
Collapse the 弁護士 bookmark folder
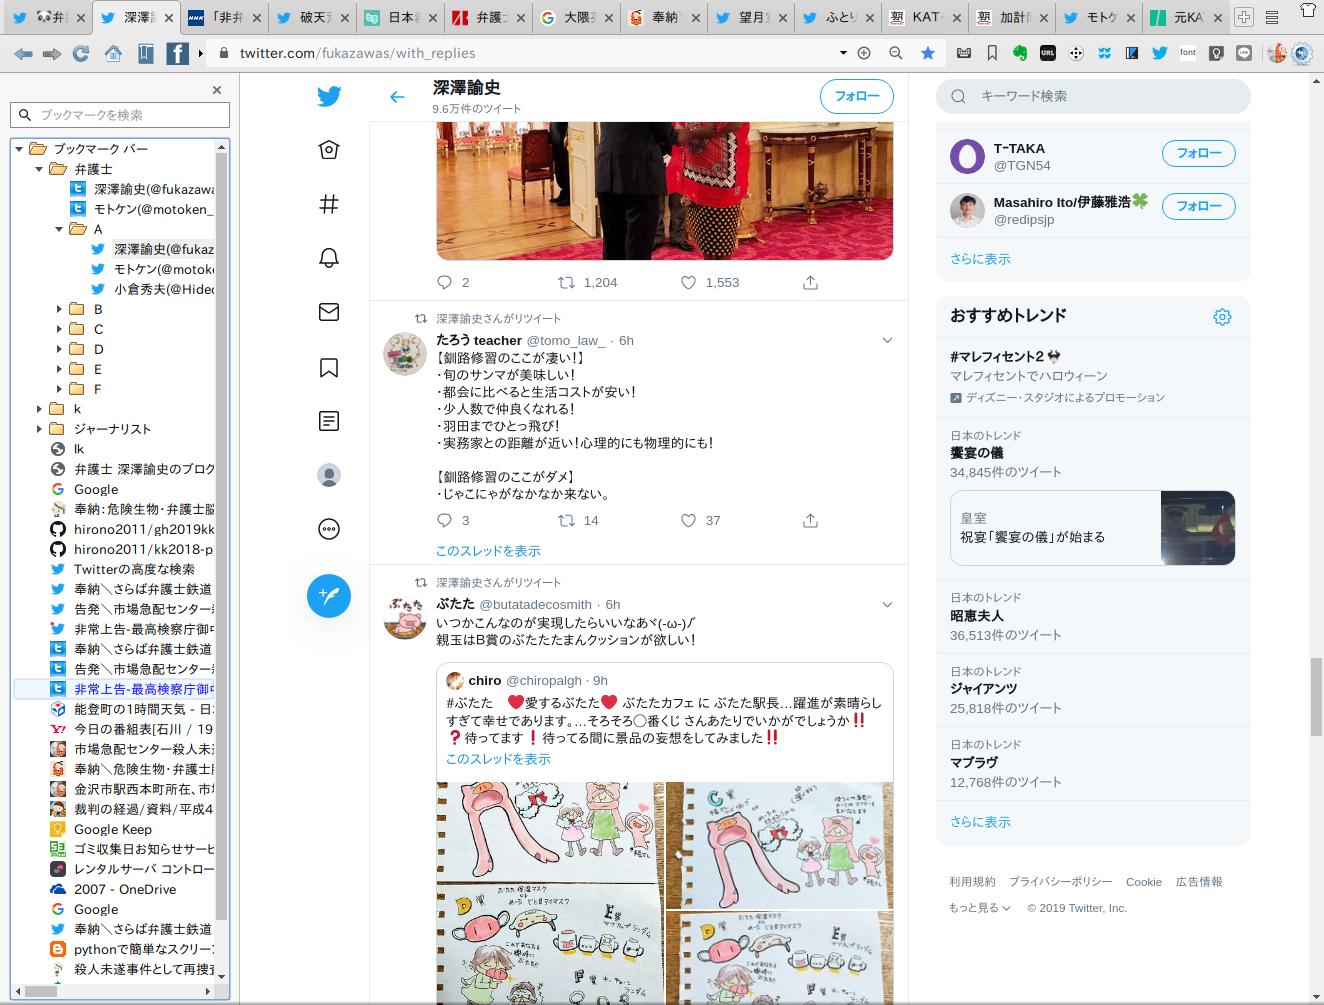point(38,169)
